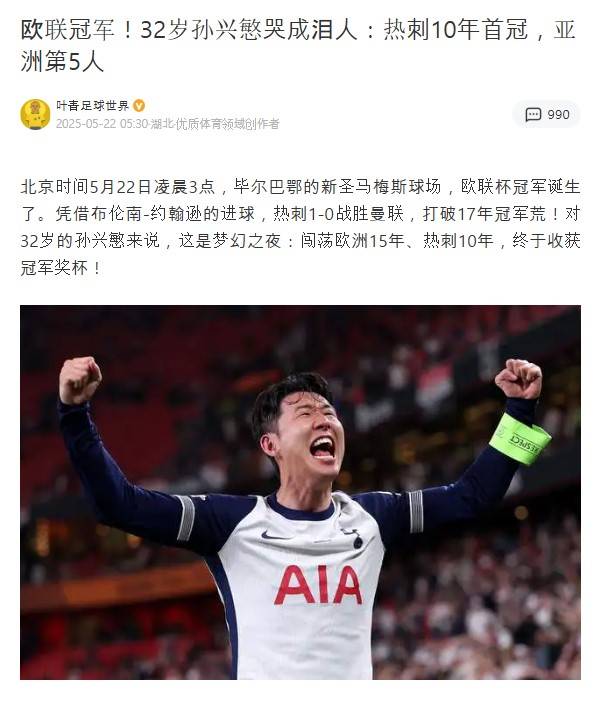Open the celebrating player photo
This screenshot has height=702, width=610.
click(300, 492)
